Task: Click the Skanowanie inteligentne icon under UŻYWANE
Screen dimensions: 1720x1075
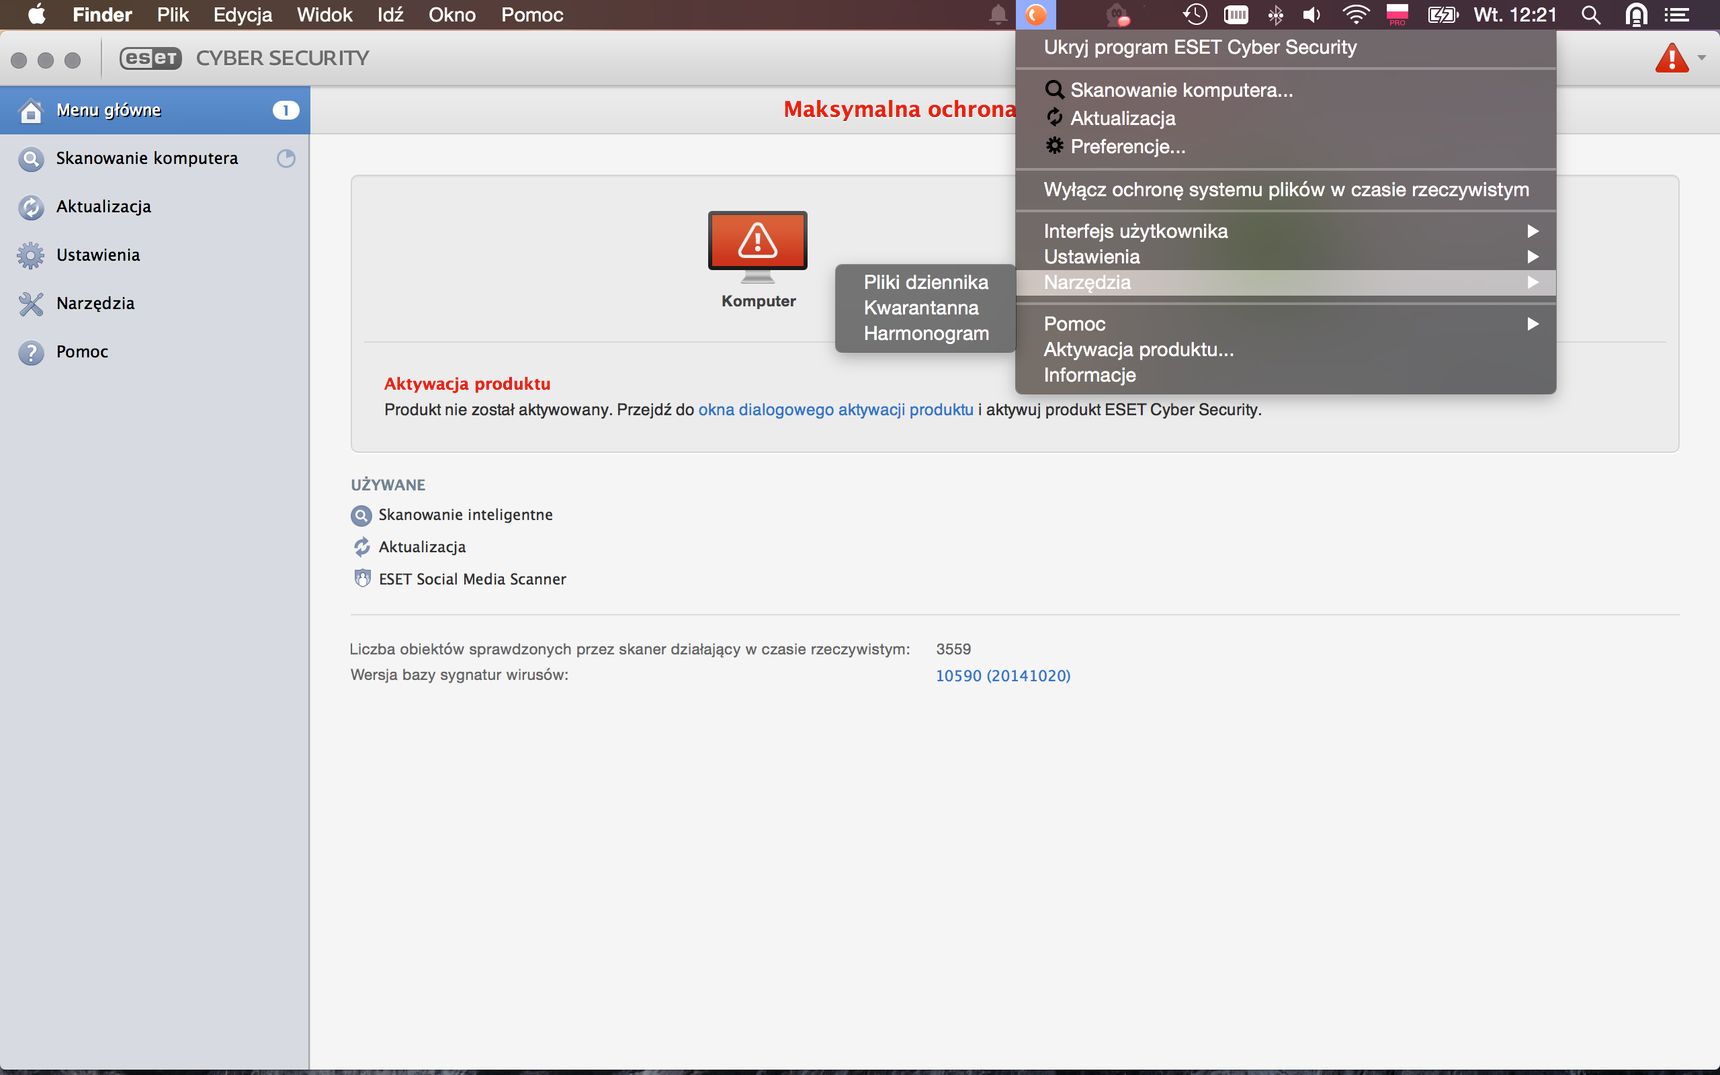Action: (361, 515)
